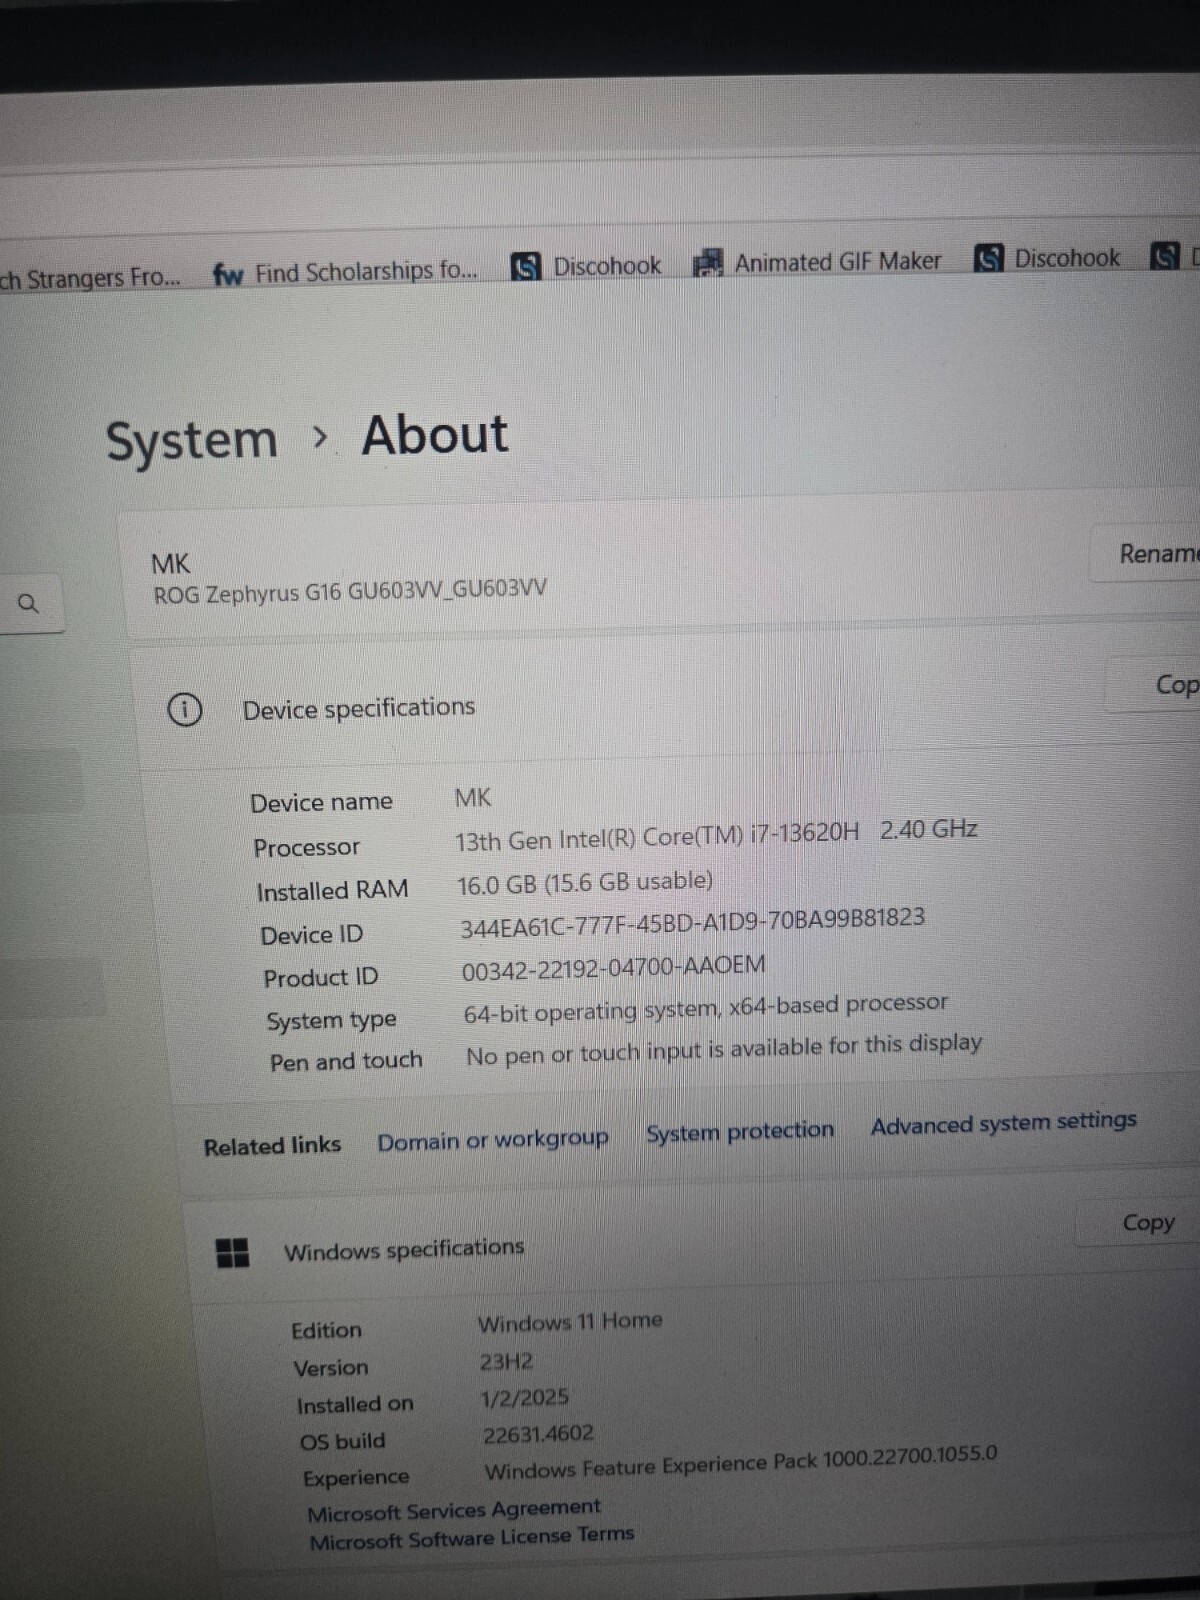Click the Installed on date 1/2/2025

(x=524, y=1398)
